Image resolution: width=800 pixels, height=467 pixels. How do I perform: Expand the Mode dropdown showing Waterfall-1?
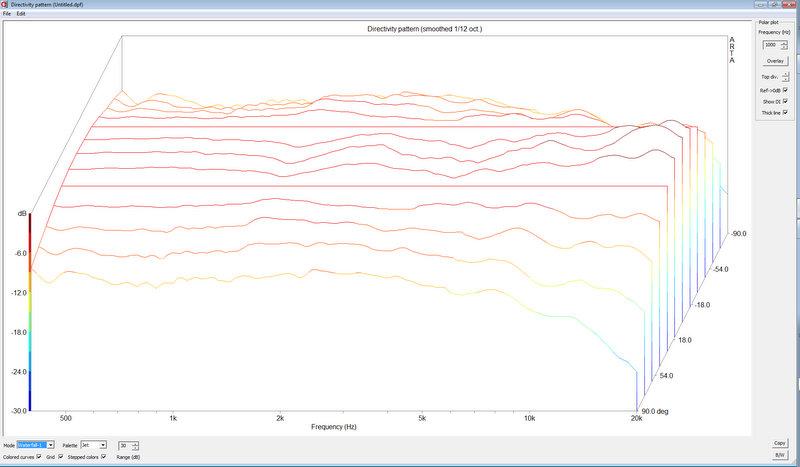[52, 444]
